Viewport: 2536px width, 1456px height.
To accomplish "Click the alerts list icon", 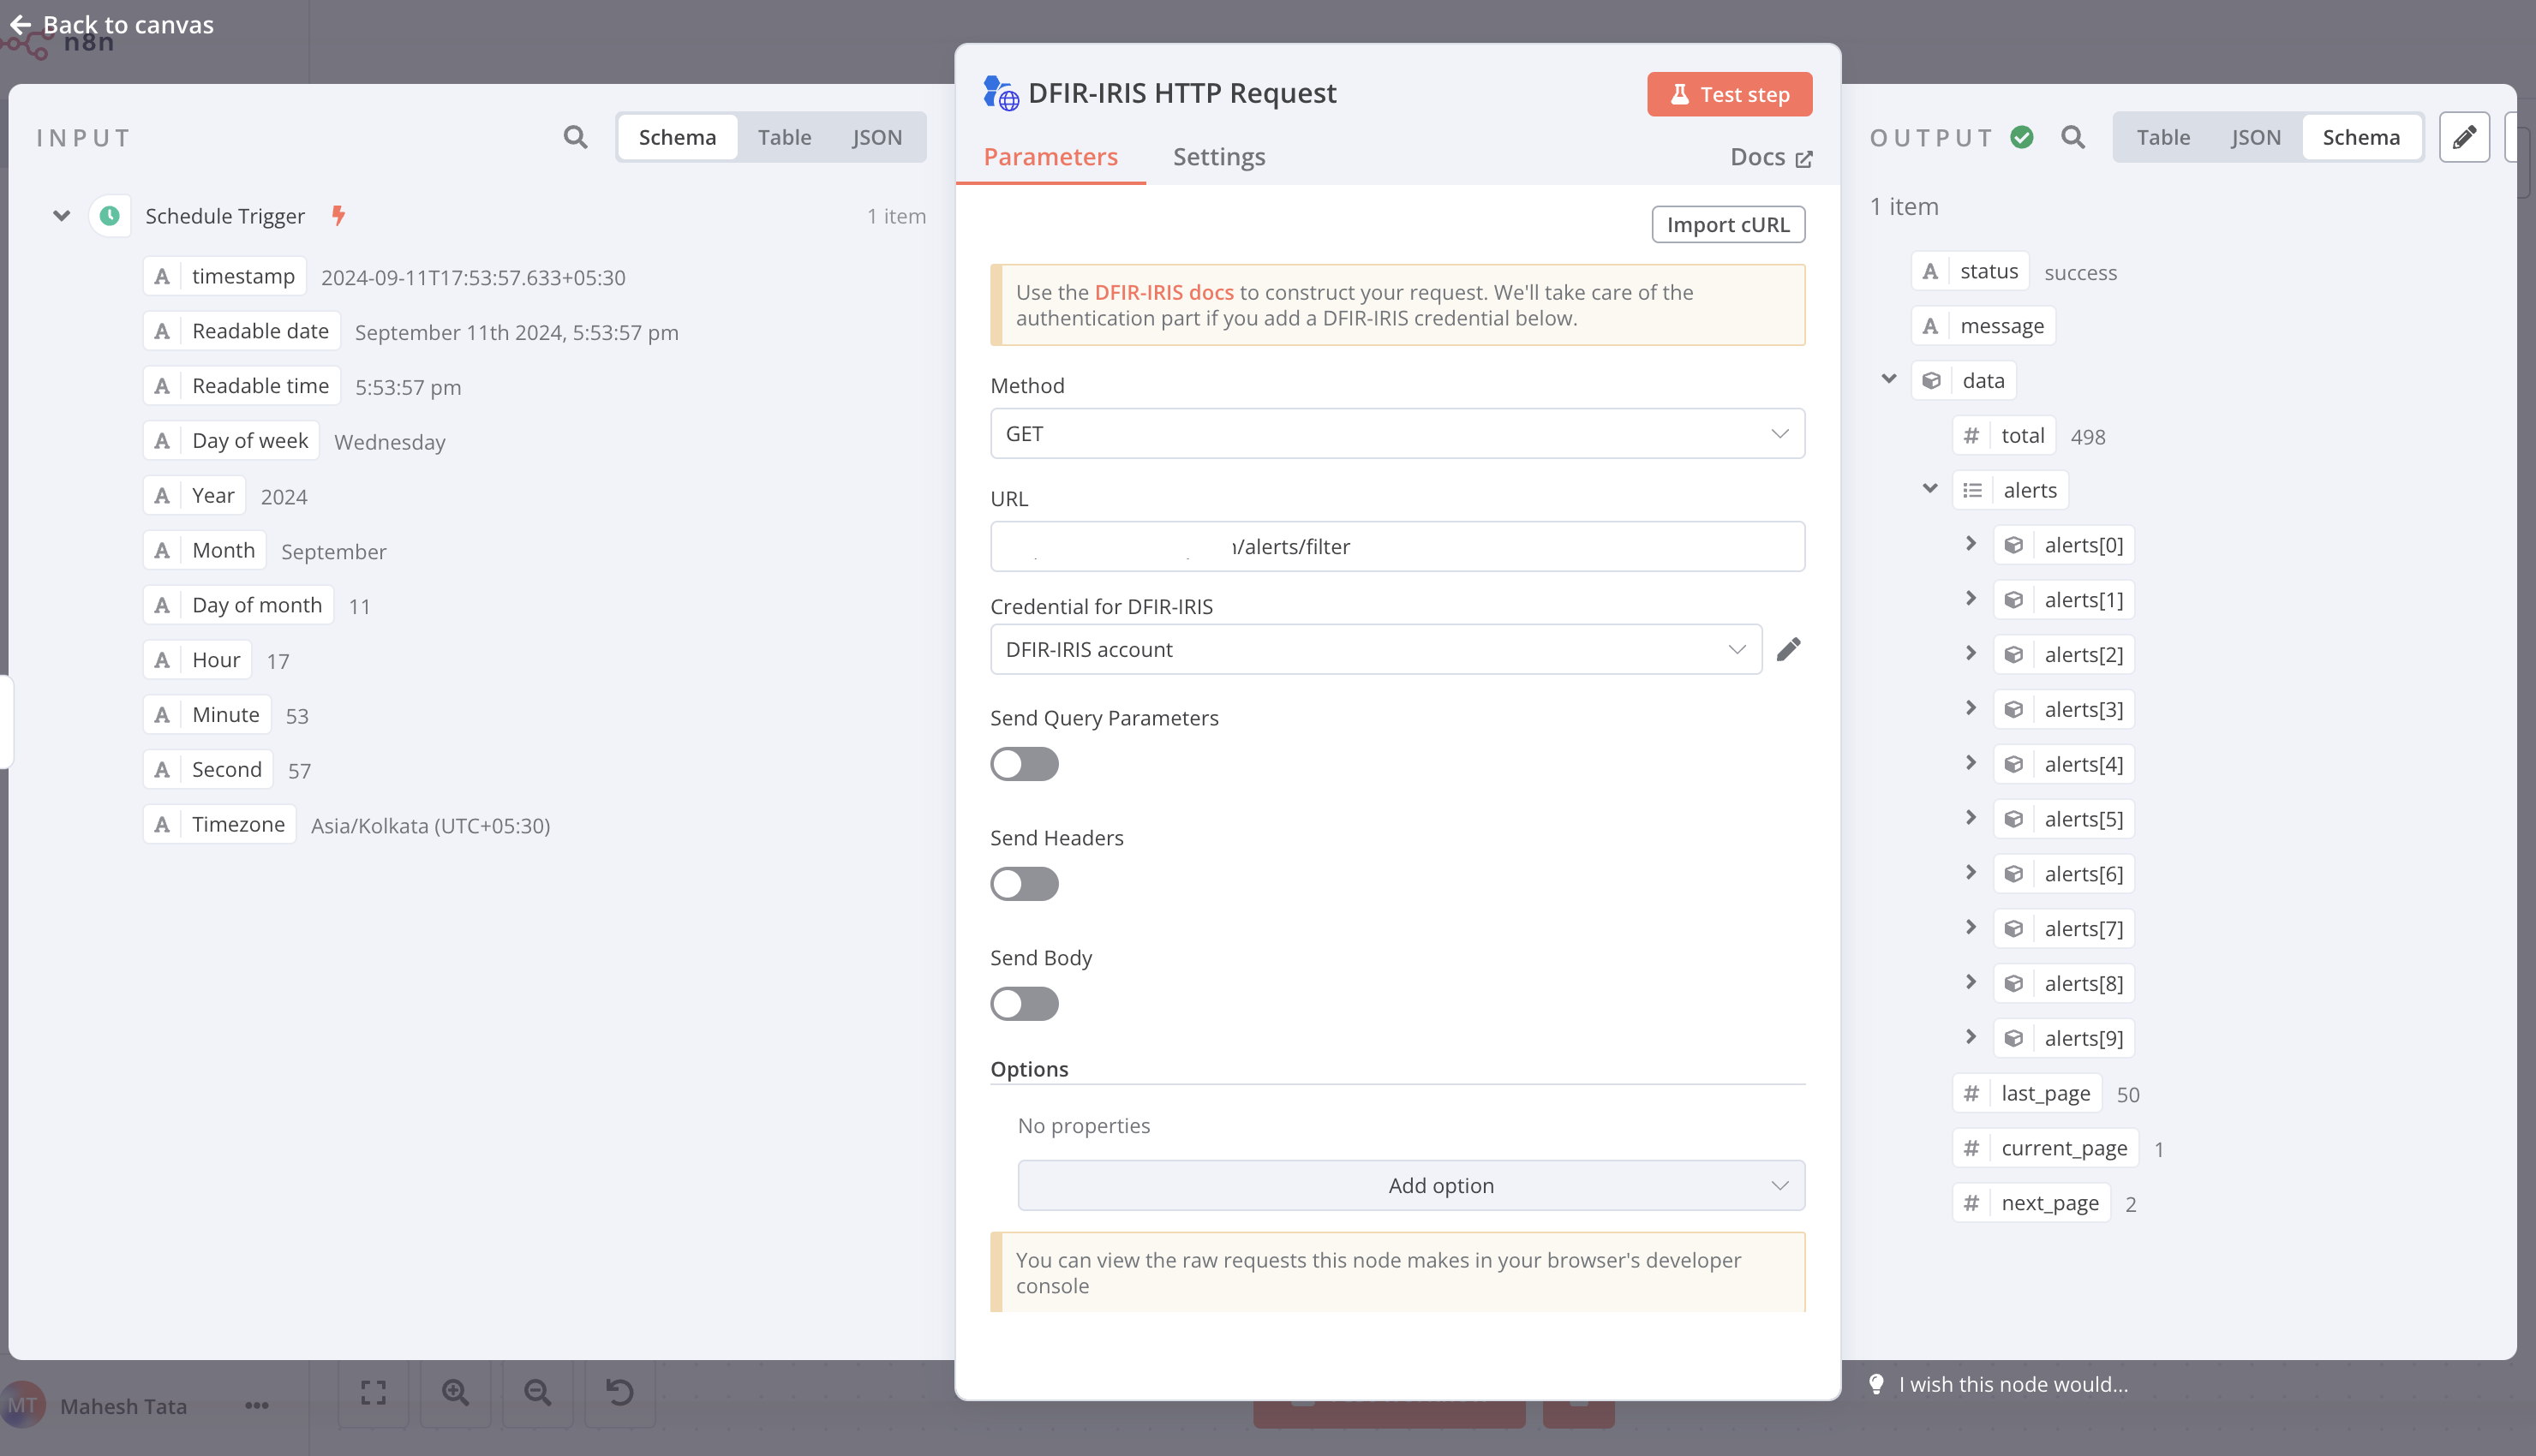I will [x=1972, y=490].
